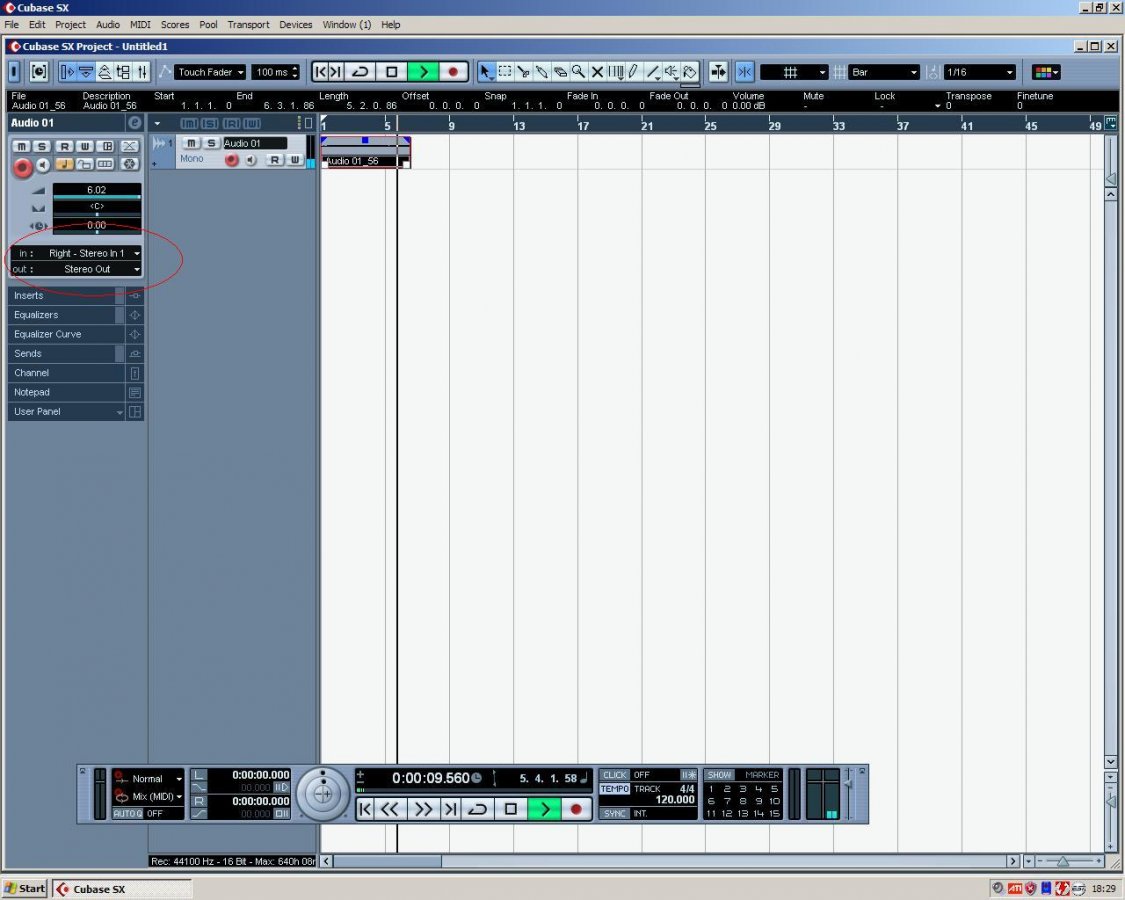
Task: Open the Pool via toolbar icon
Action: tap(123, 72)
